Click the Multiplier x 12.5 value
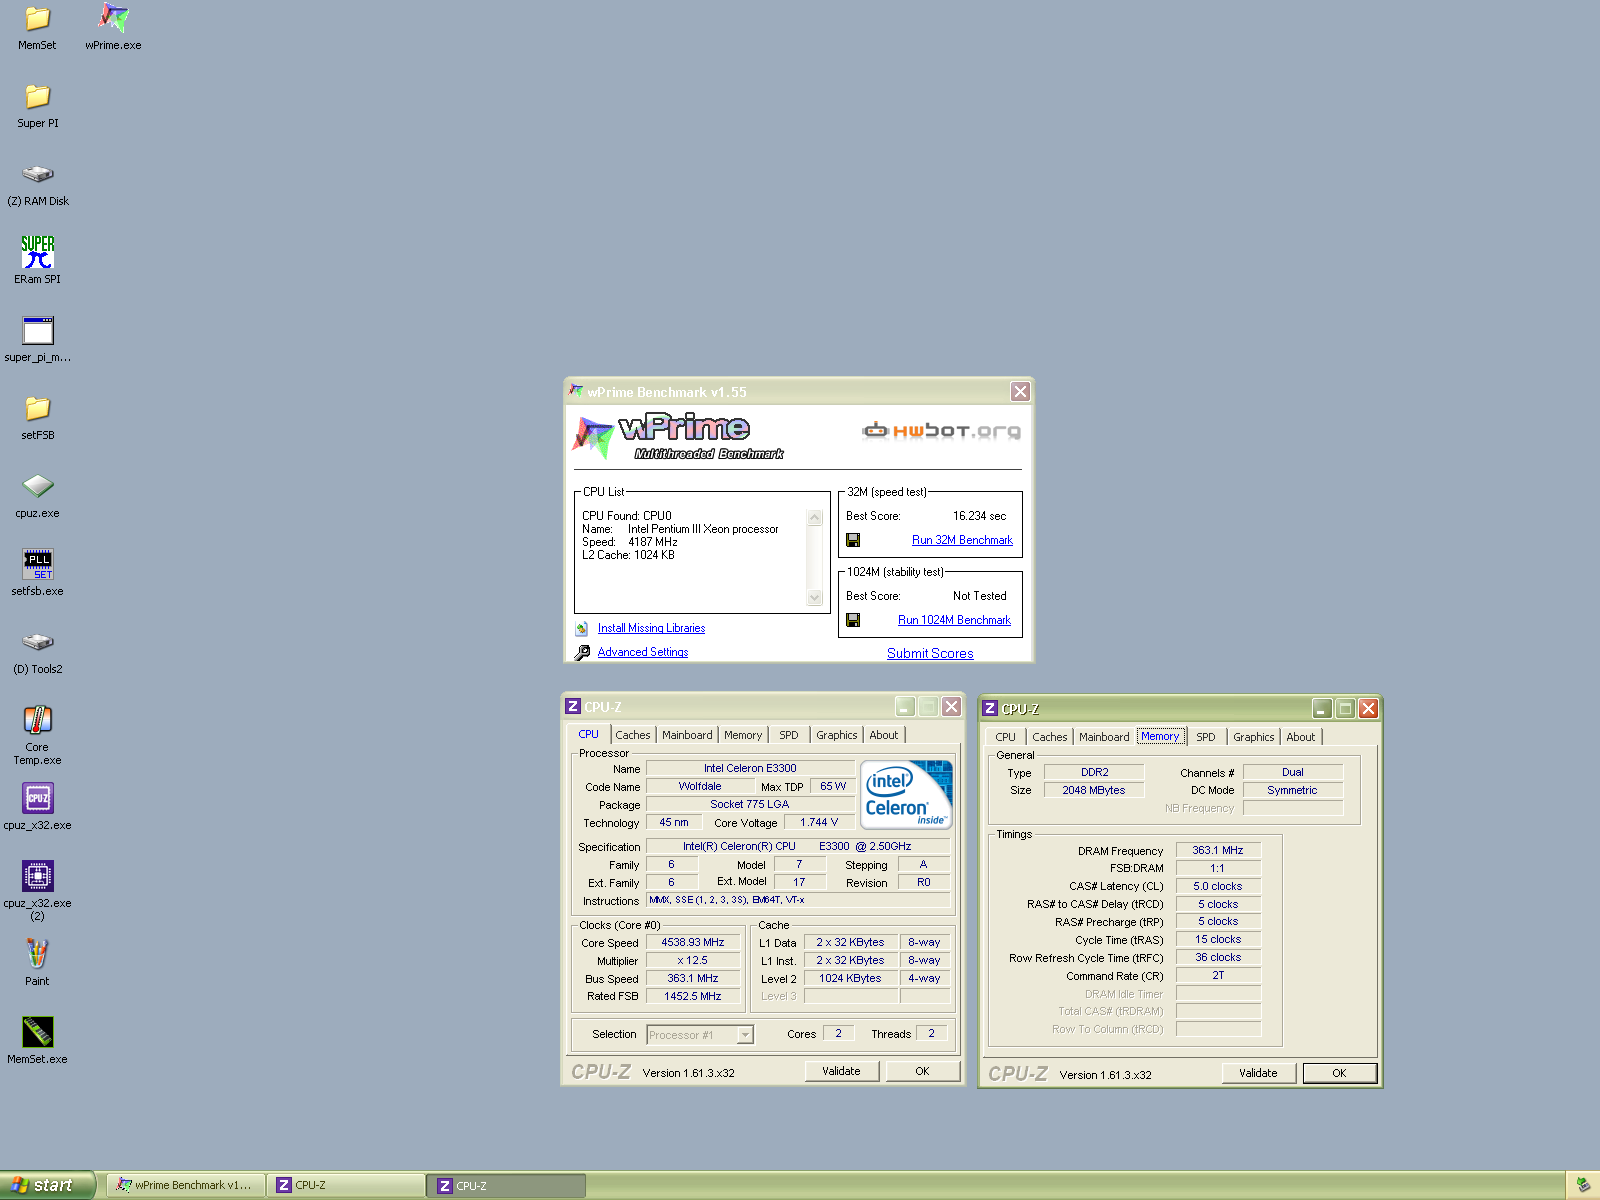This screenshot has height=1200, width=1600. coord(692,960)
